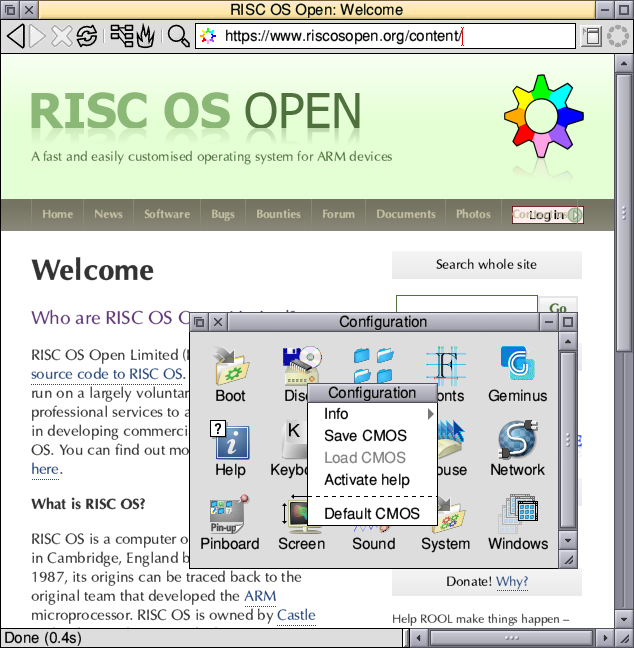Click the Configuration window scrollbar thumb
This screenshot has width=634, height=648.
pyautogui.click(x=568, y=440)
